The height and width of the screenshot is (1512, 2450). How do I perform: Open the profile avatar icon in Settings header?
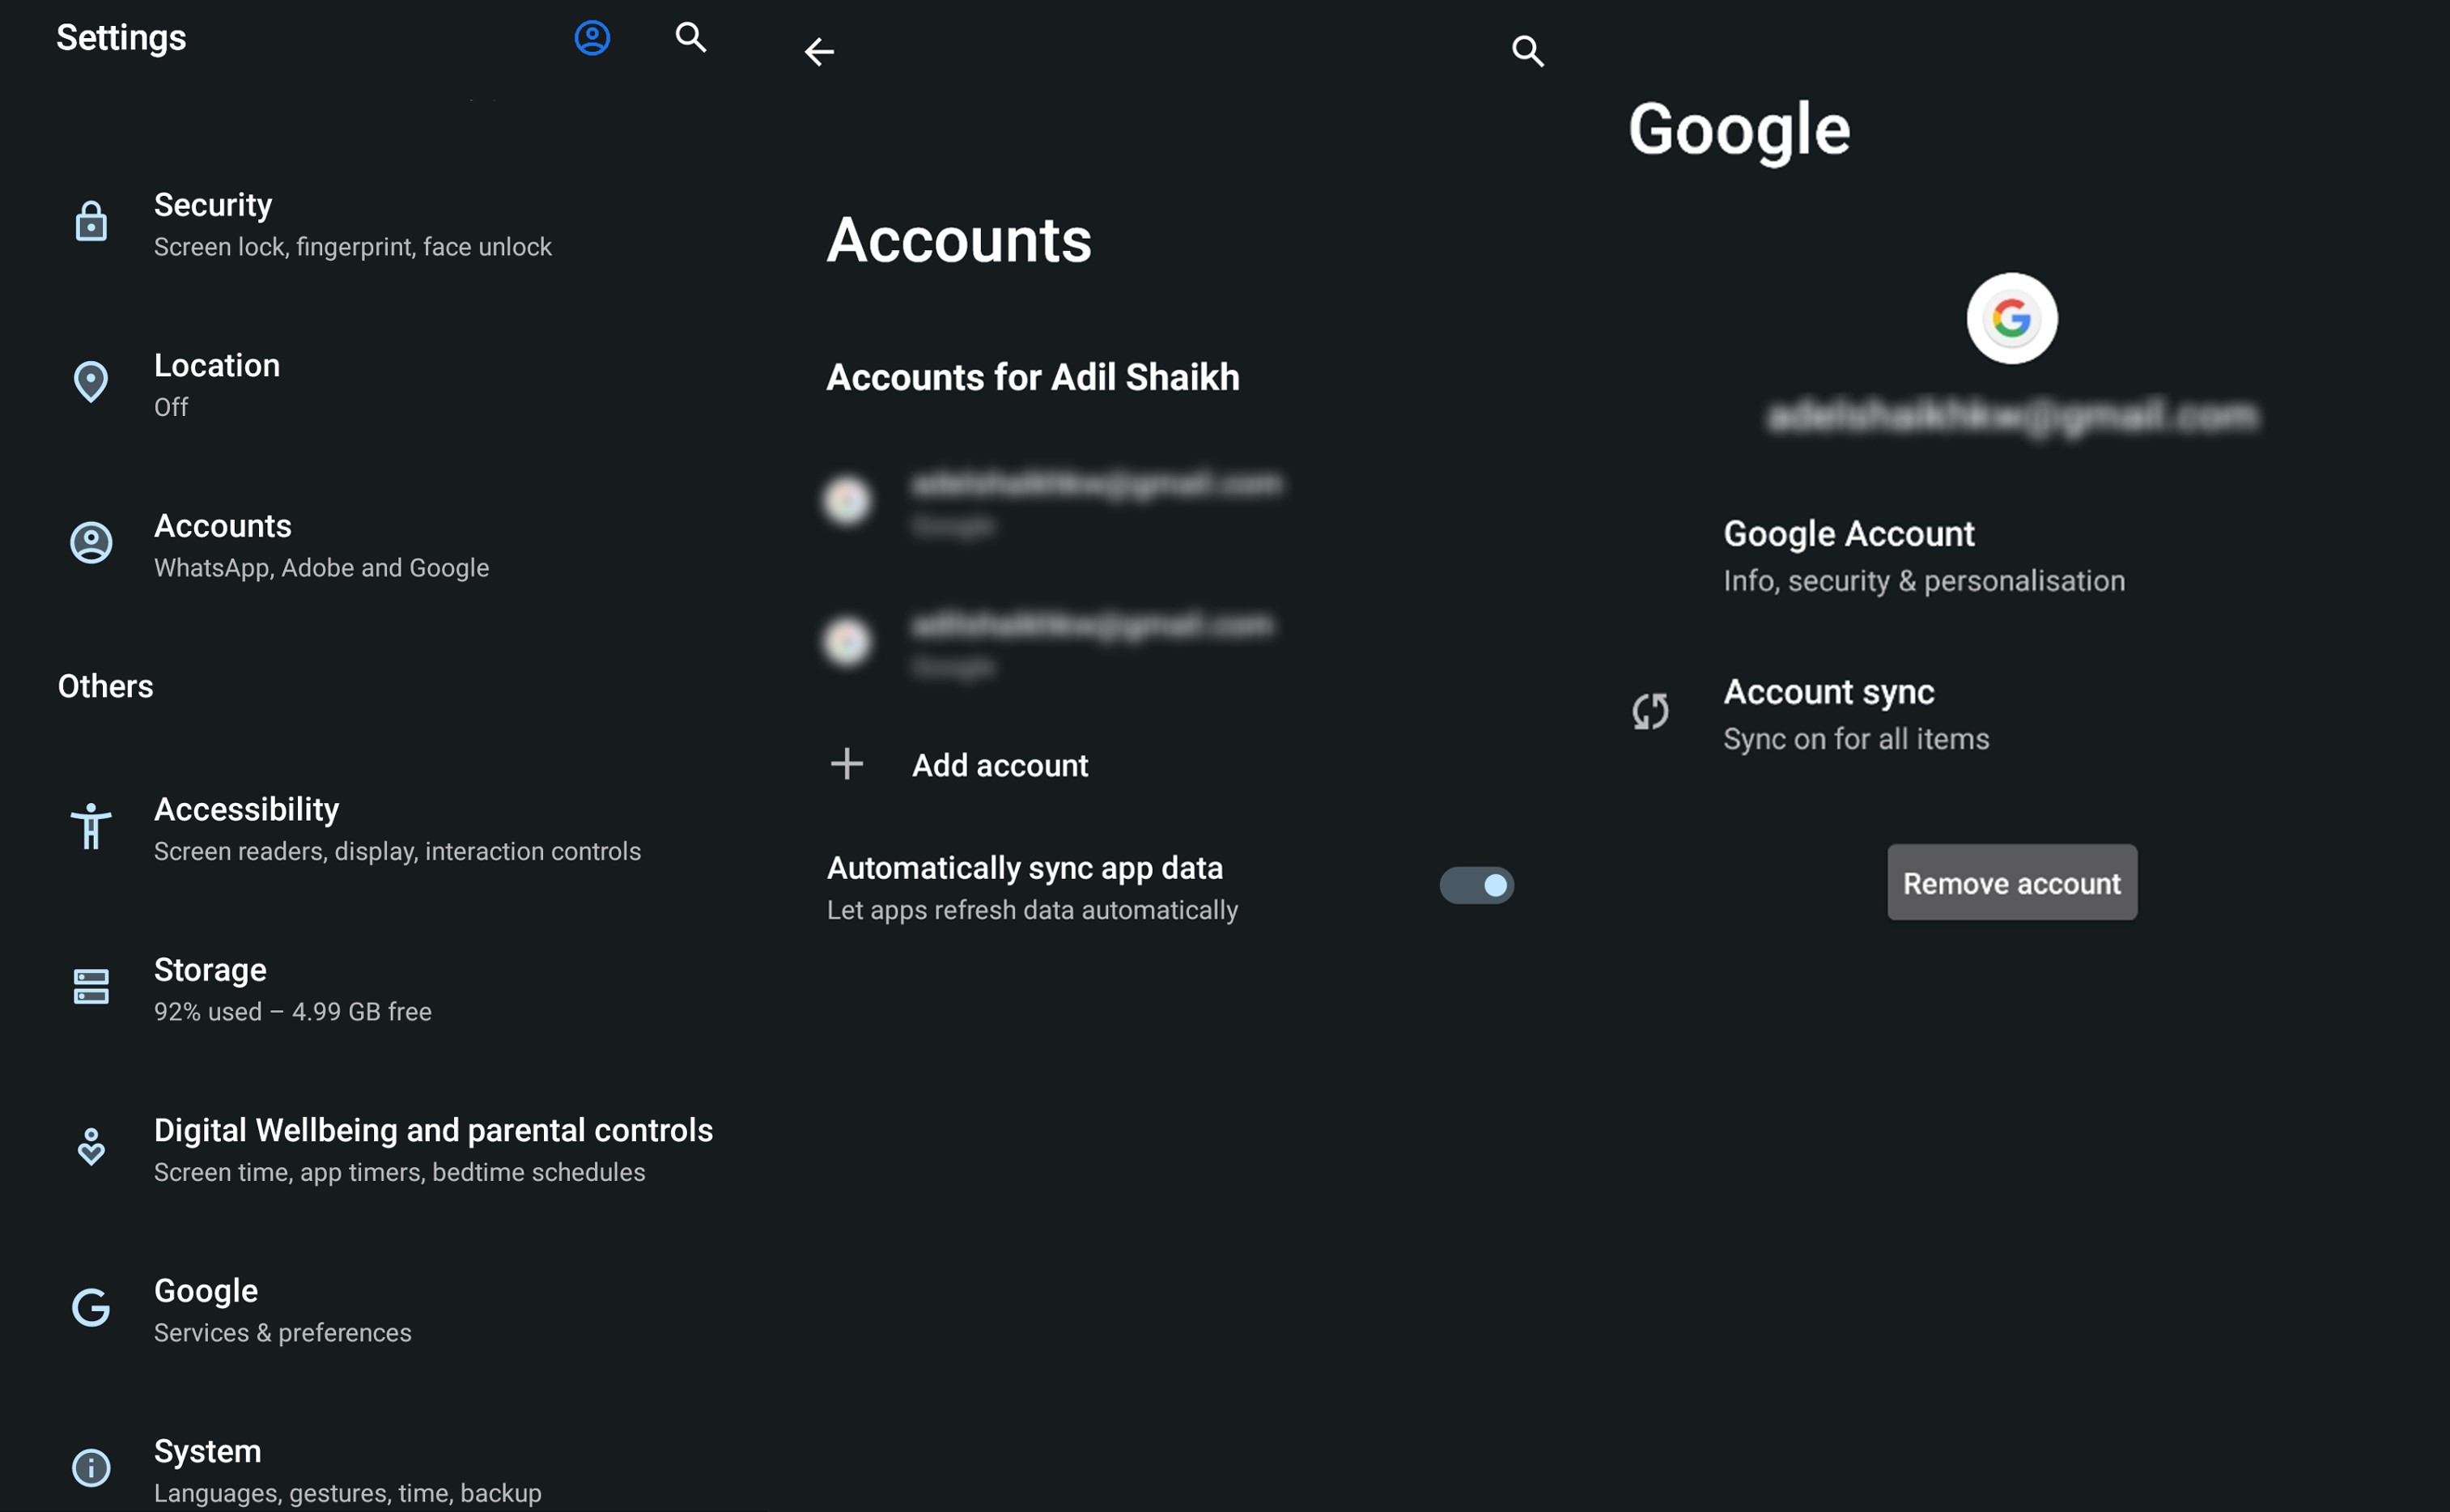click(592, 38)
